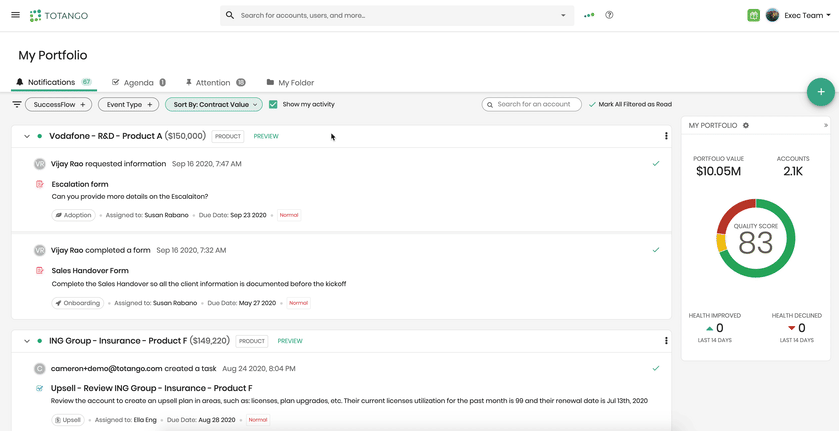This screenshot has height=431, width=839.
Task: Click Mark All Filtered as Read
Action: (630, 104)
